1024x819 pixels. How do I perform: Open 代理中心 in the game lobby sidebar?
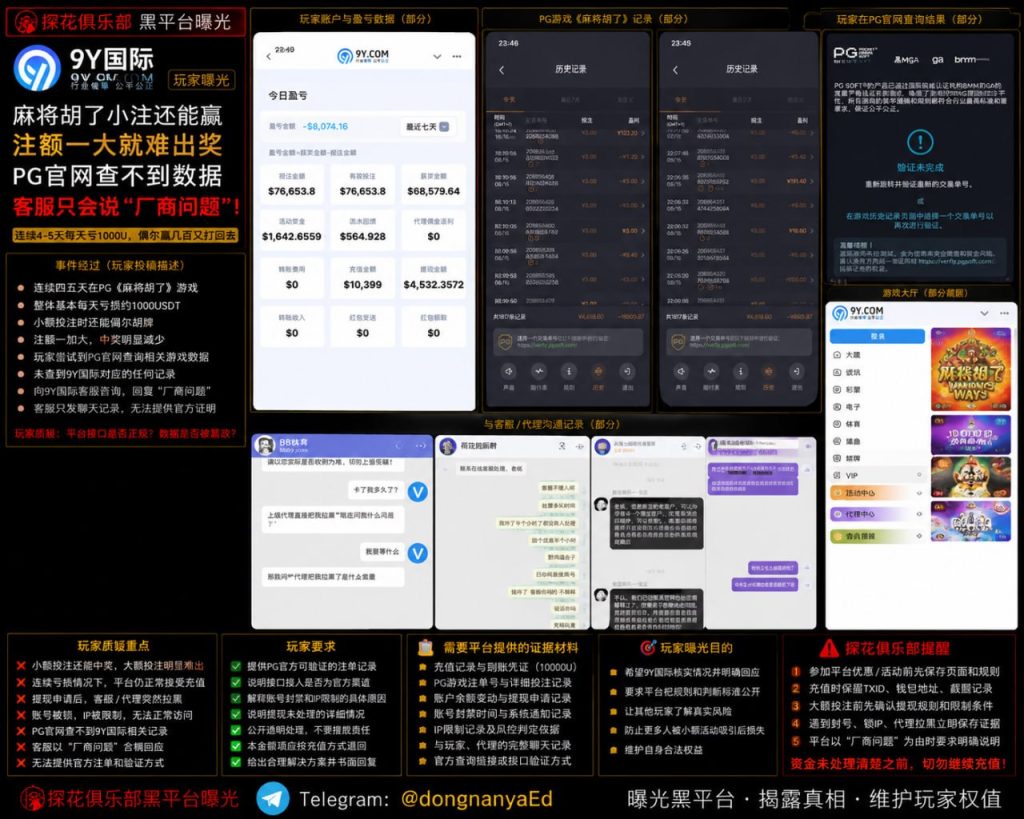876,515
